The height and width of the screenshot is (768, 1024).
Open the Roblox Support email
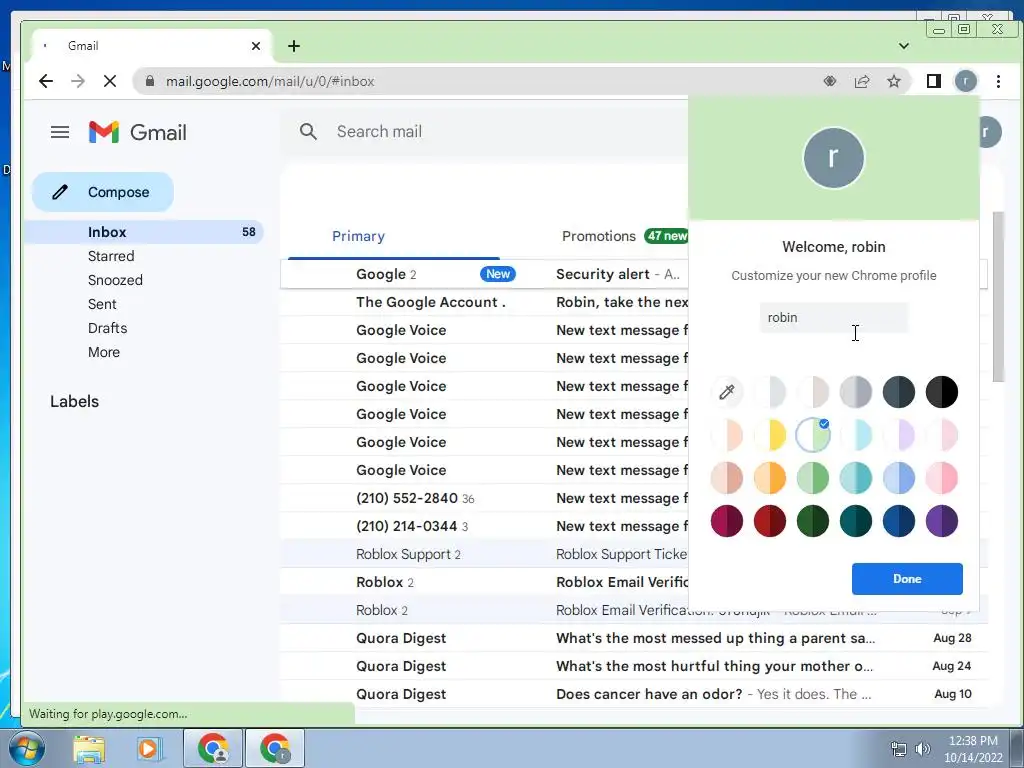(x=485, y=554)
